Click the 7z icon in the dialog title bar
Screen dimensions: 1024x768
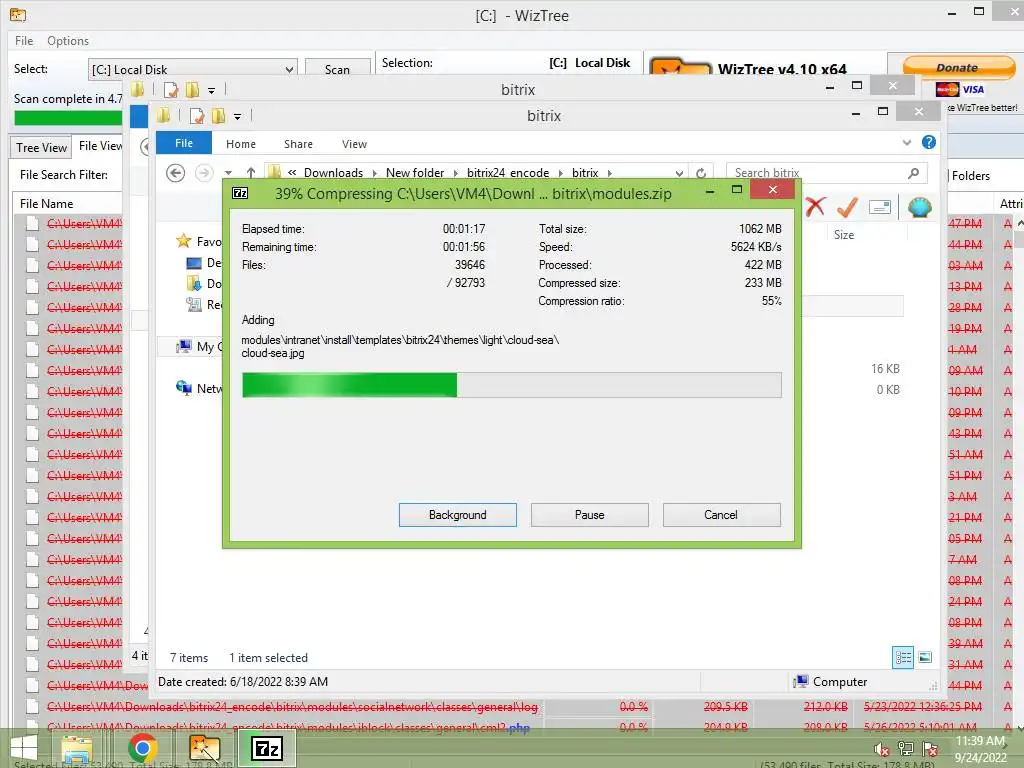pyautogui.click(x=240, y=193)
